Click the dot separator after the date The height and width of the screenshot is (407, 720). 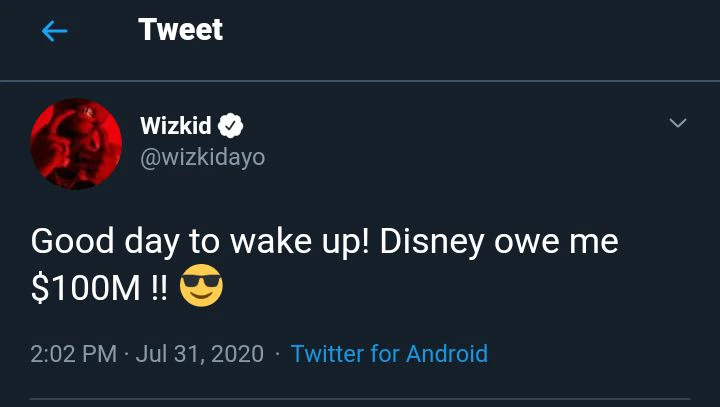coord(277,354)
